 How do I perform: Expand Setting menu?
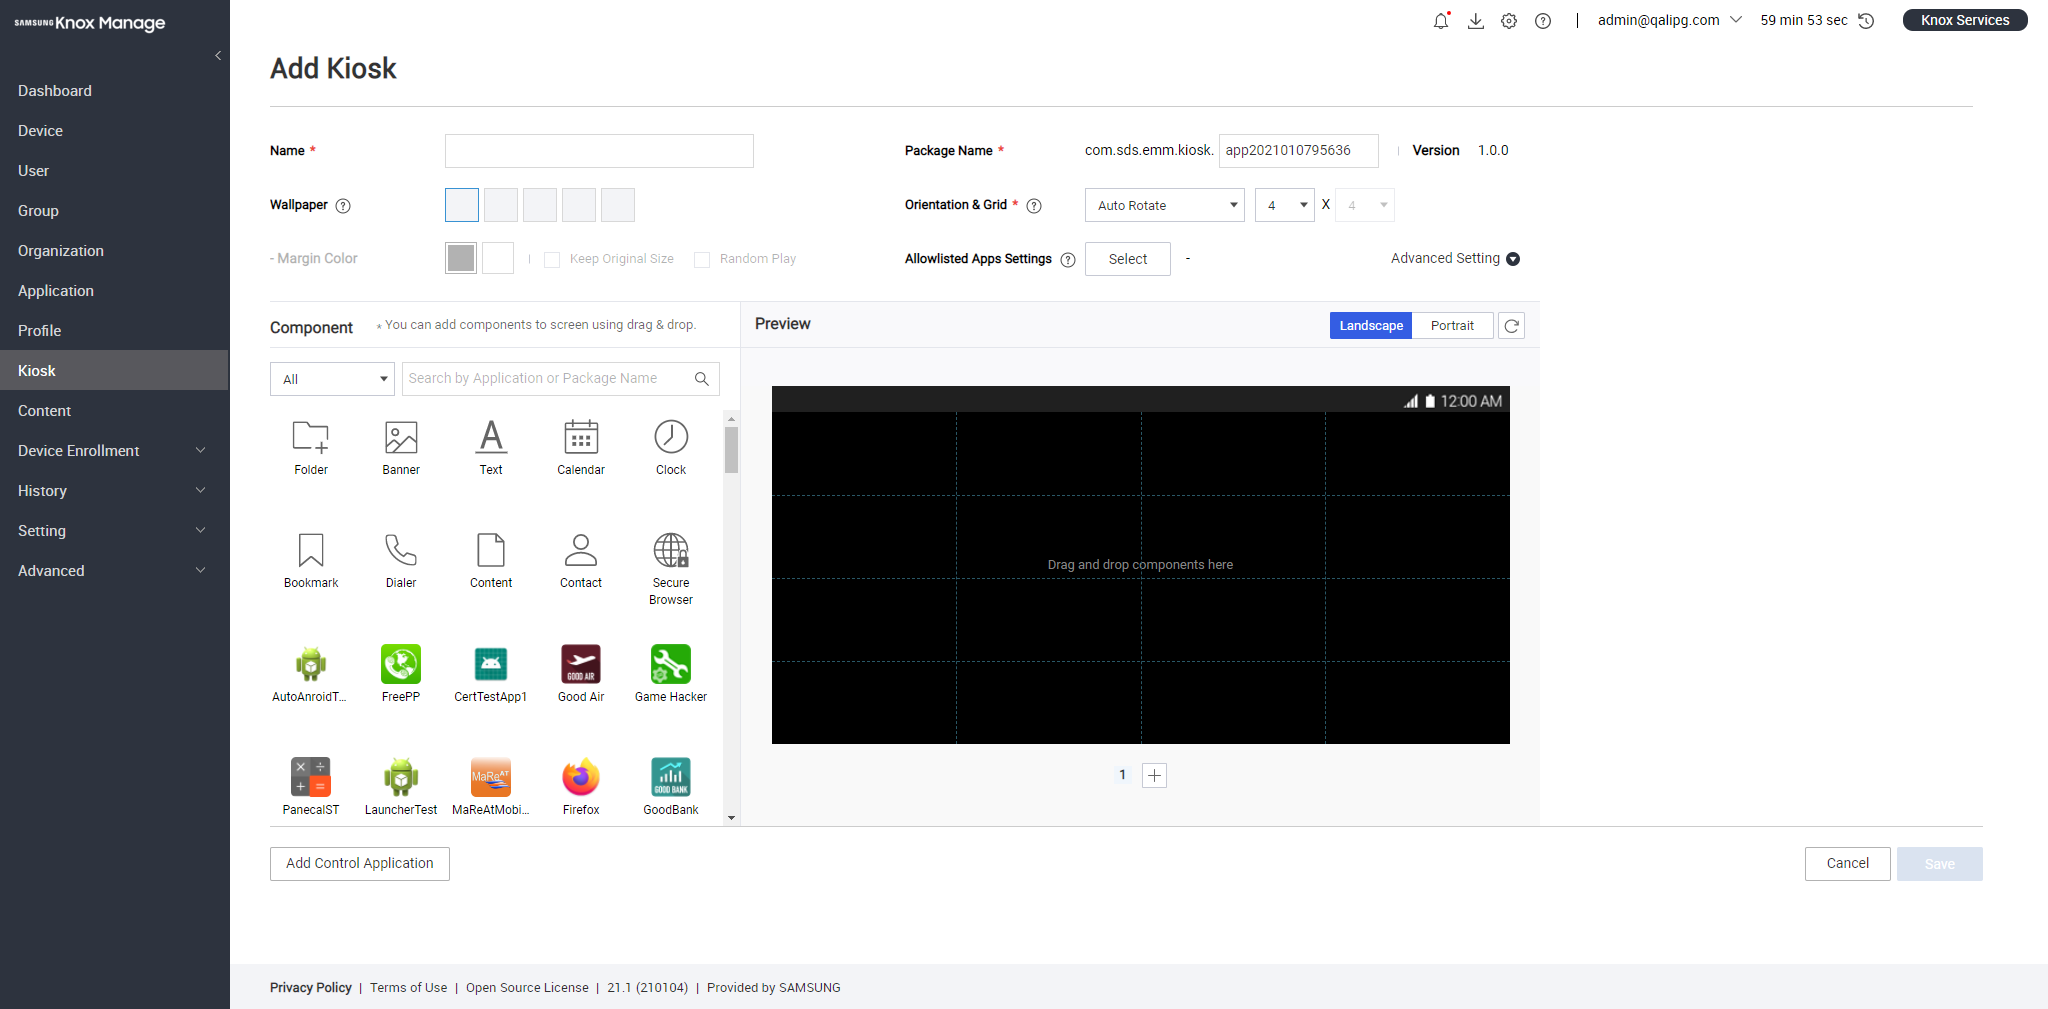point(113,531)
